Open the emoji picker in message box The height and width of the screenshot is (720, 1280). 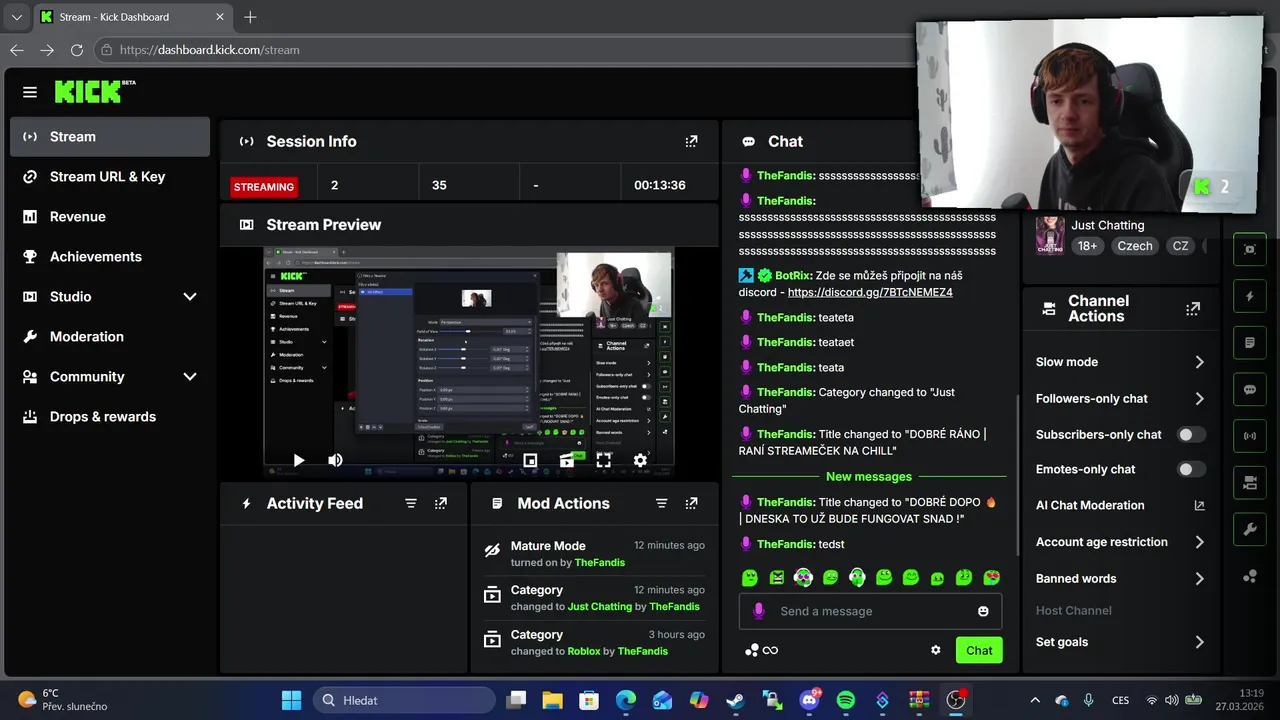[984, 611]
